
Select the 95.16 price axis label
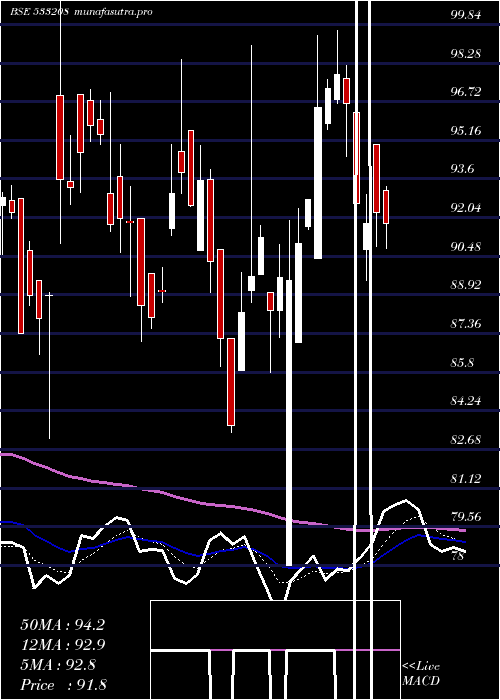point(466,131)
